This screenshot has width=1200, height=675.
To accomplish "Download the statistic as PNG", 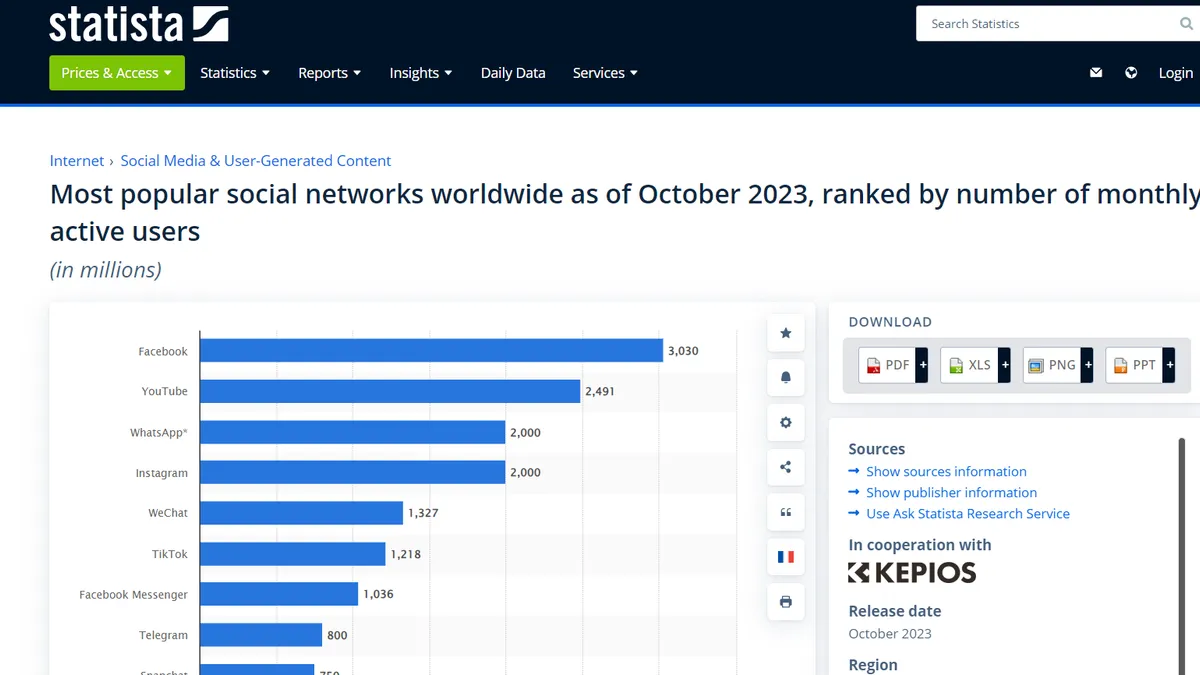I will tap(1058, 365).
